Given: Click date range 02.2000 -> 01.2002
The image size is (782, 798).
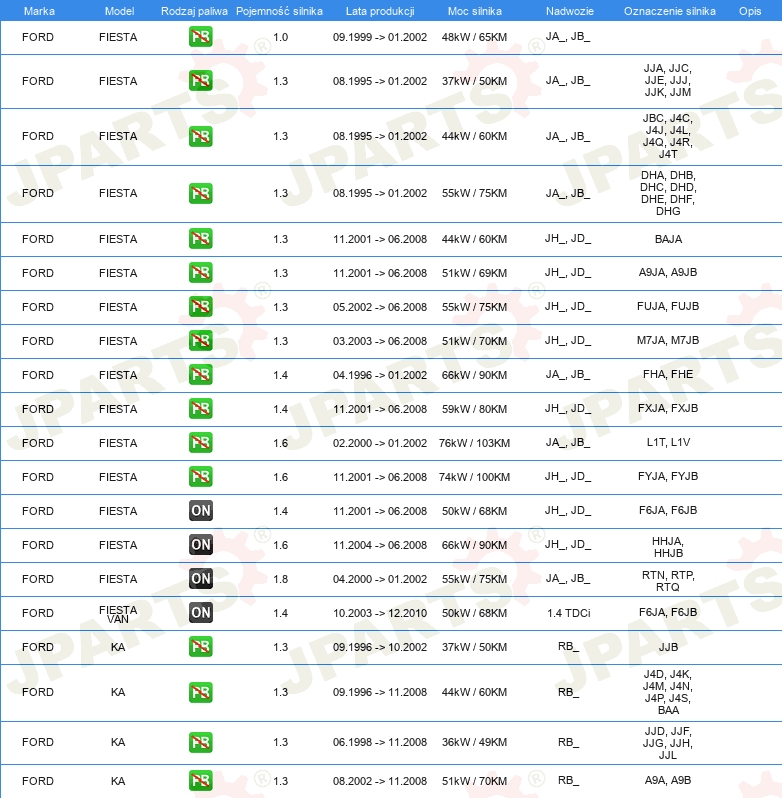Looking at the screenshot, I should click(x=380, y=443).
